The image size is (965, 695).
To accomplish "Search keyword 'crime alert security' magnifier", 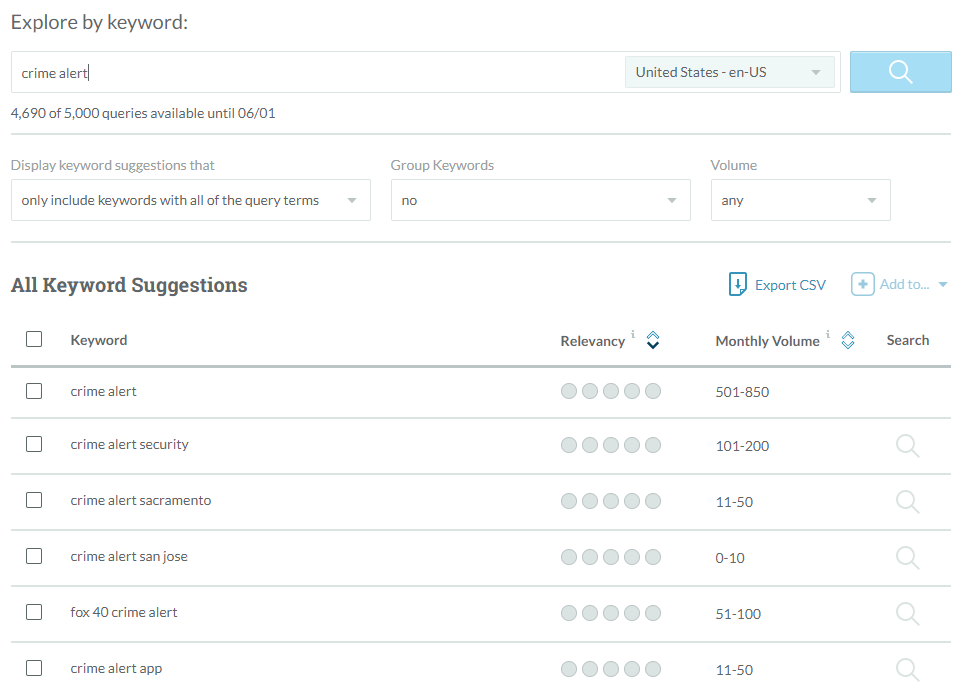I will 907,446.
